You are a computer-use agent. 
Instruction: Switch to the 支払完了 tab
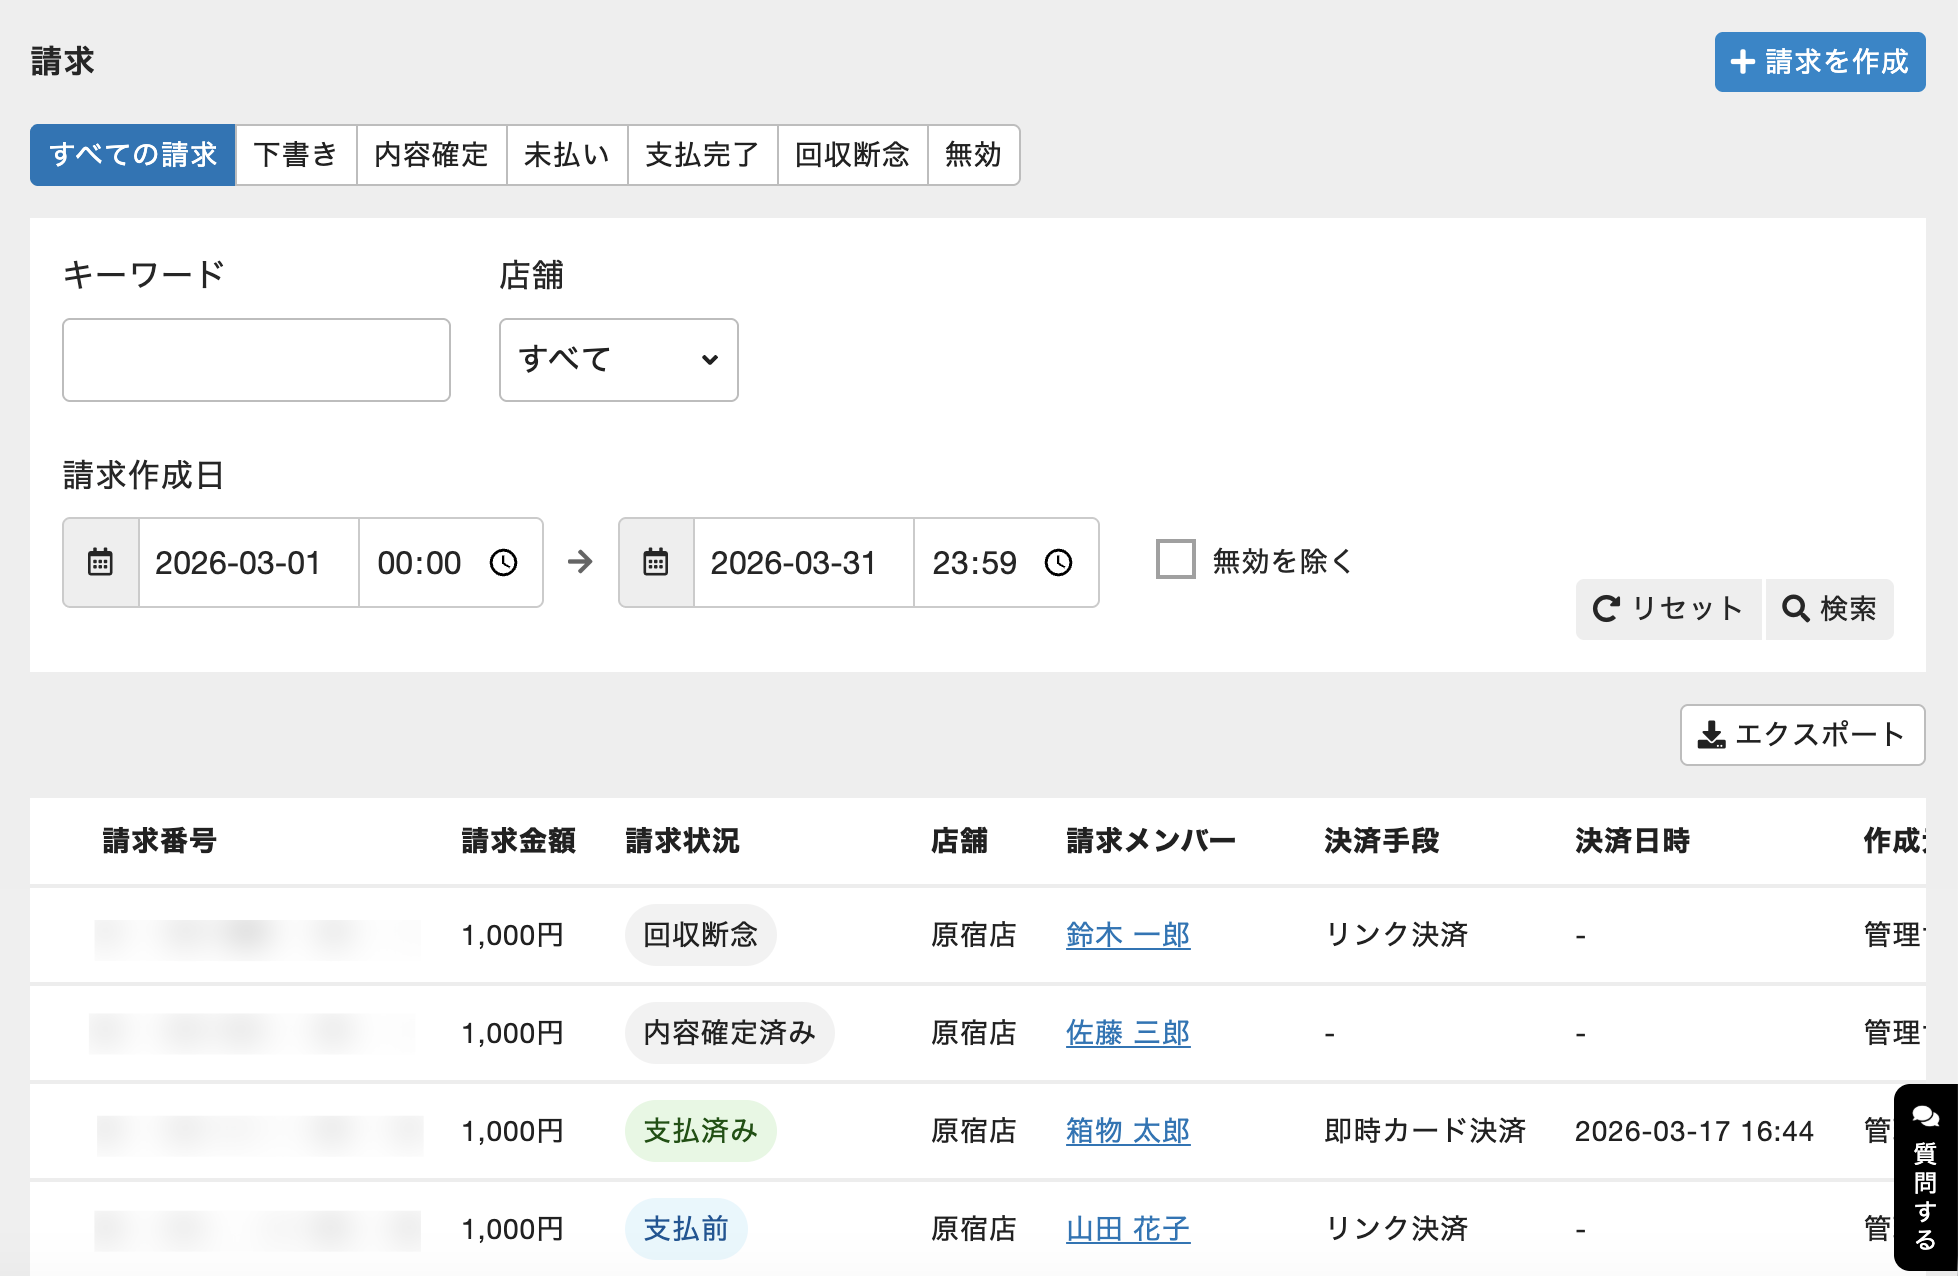(702, 155)
